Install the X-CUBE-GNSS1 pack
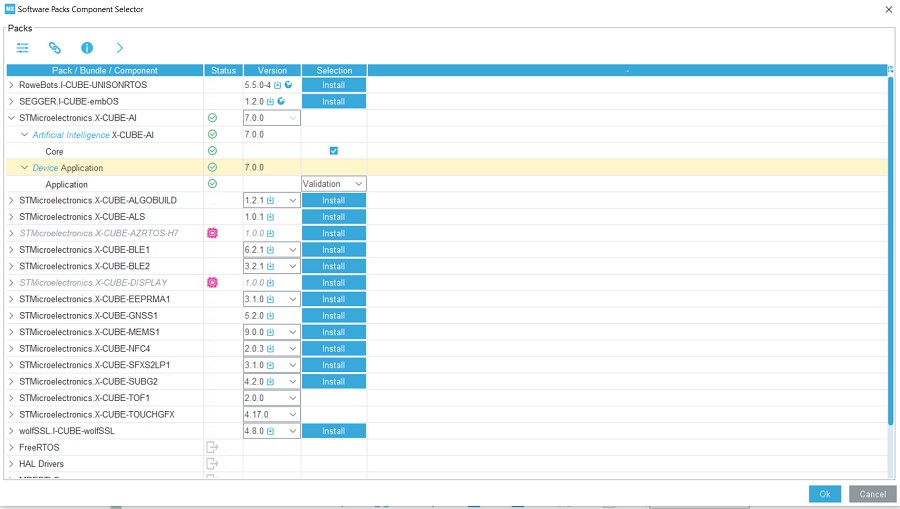The image size is (900, 509). [x=333, y=316]
